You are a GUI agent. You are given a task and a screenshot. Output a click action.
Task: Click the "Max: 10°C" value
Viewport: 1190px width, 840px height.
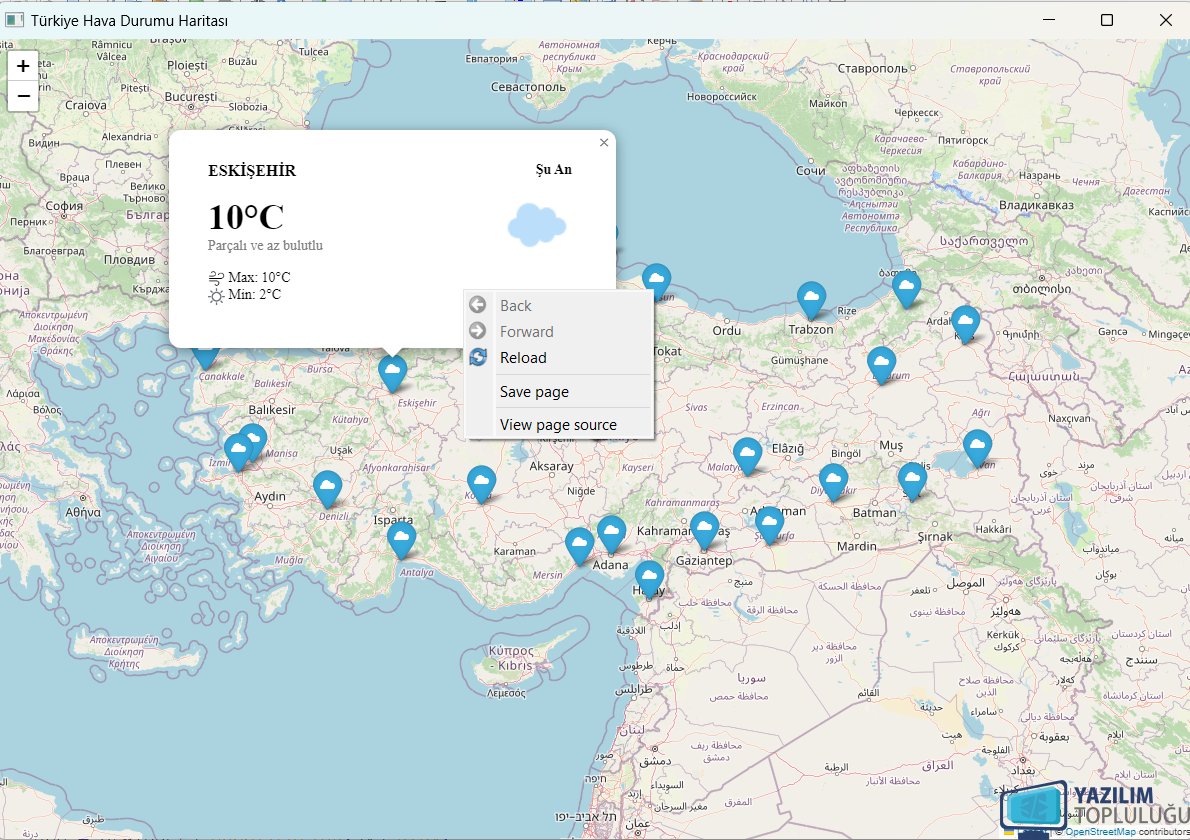click(259, 278)
